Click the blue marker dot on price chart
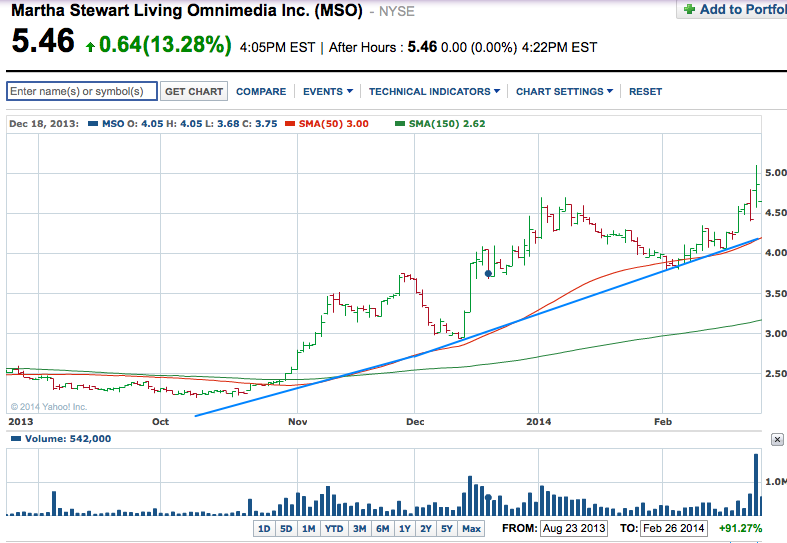Screen dimensions: 787x543 [488, 274]
